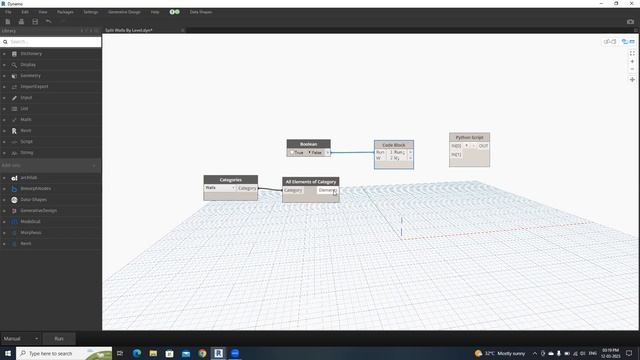Click the OUT port on Python Script node

click(483, 146)
